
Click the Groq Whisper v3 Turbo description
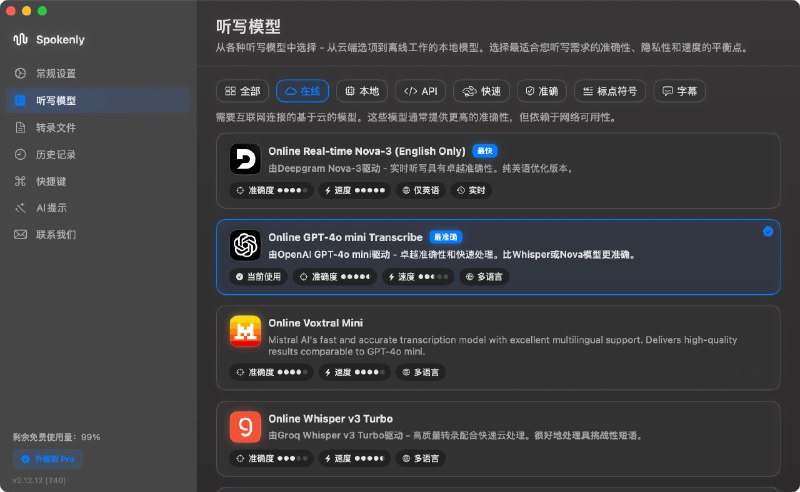(x=456, y=435)
